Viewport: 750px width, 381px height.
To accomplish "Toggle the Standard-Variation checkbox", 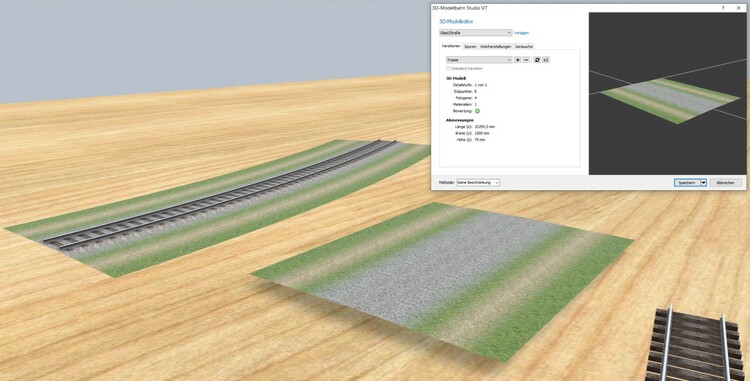I will coord(448,69).
